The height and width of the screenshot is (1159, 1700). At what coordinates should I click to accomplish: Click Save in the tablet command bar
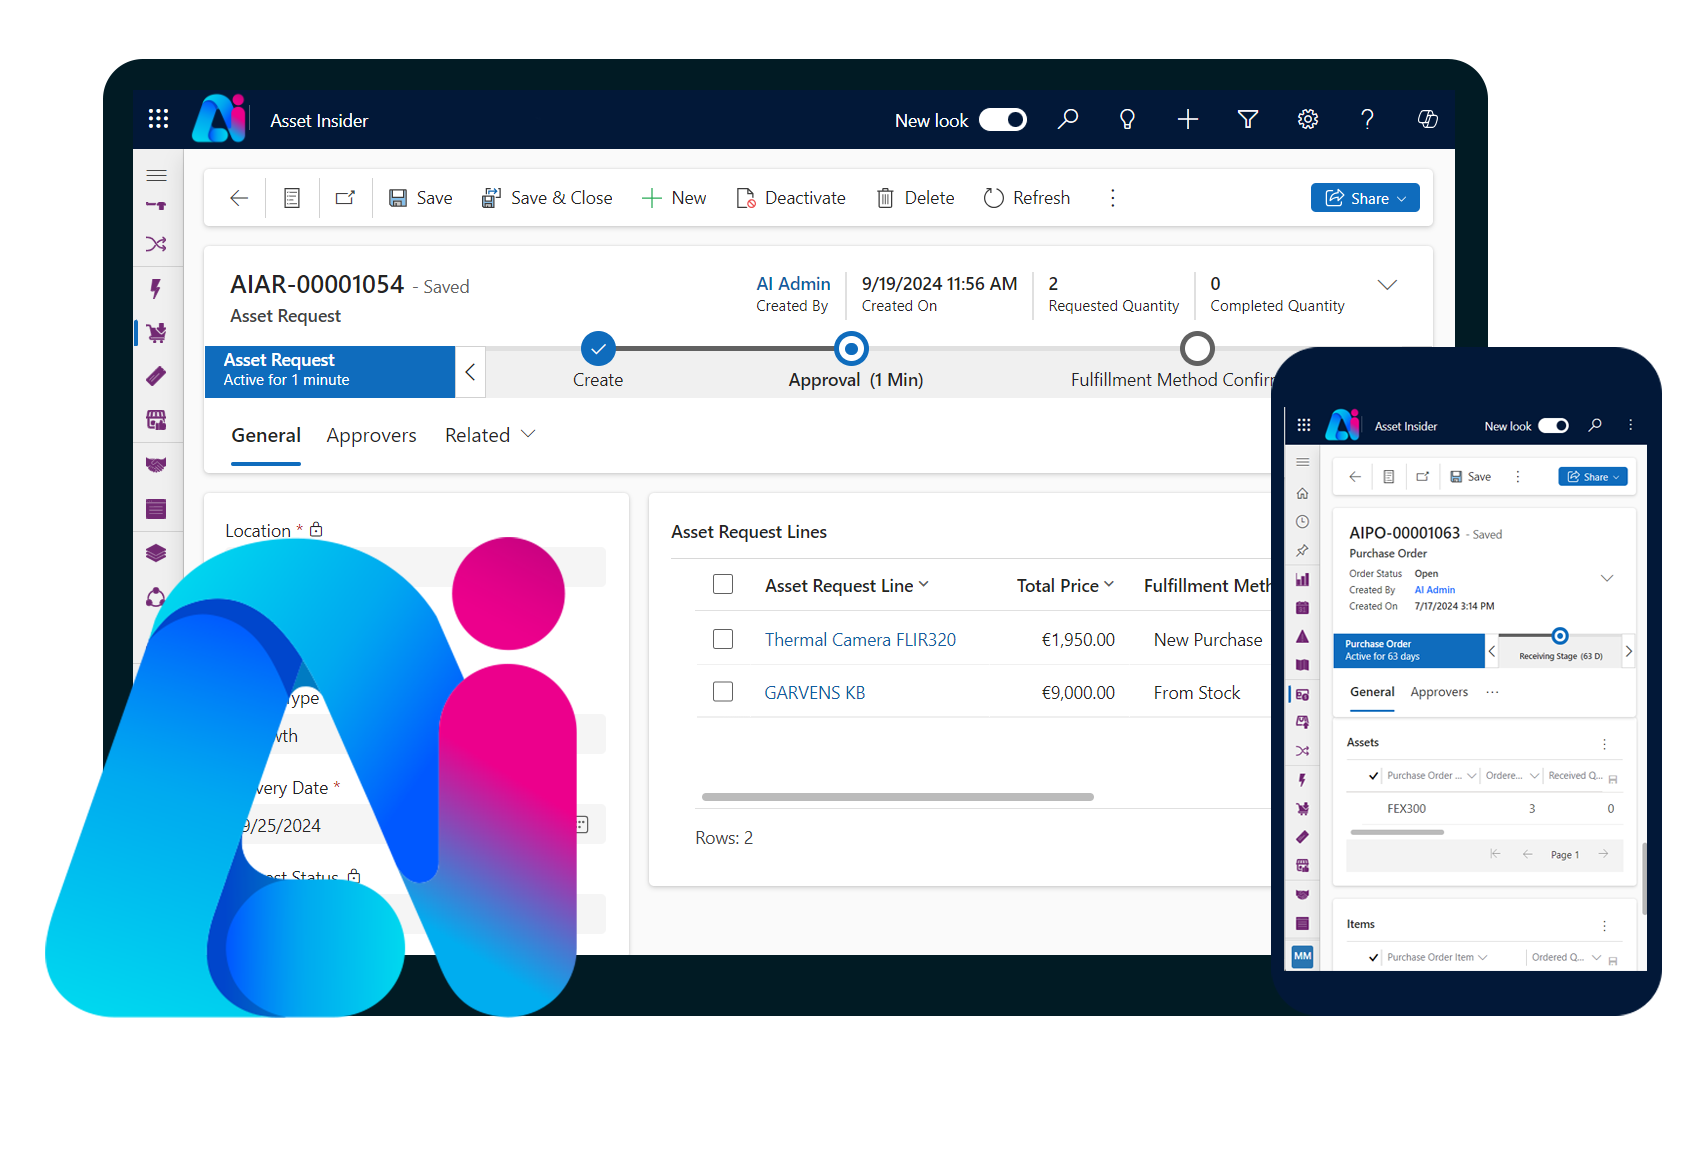(x=420, y=198)
